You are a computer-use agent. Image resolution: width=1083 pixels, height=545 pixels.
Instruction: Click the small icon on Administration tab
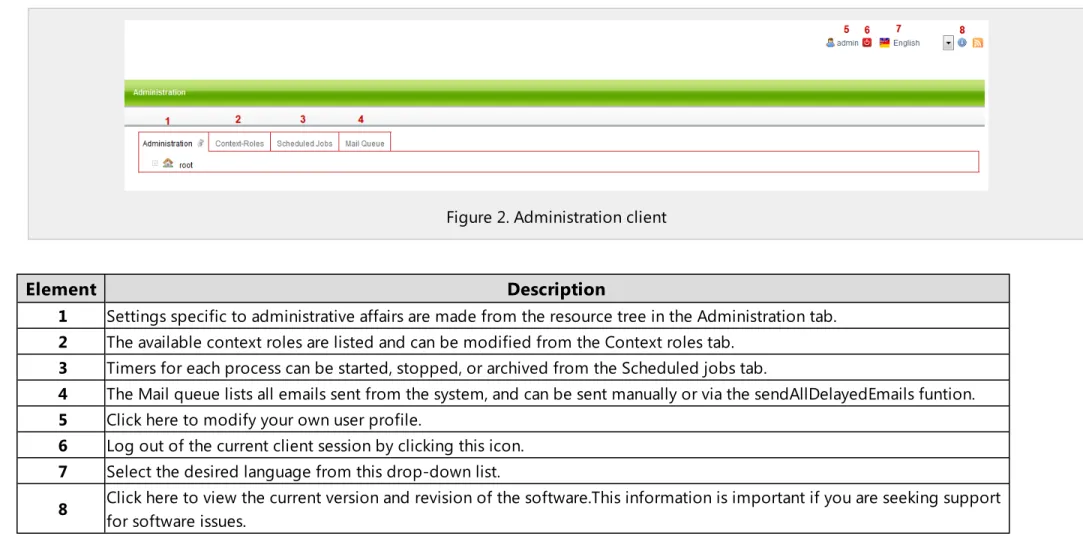click(200, 143)
